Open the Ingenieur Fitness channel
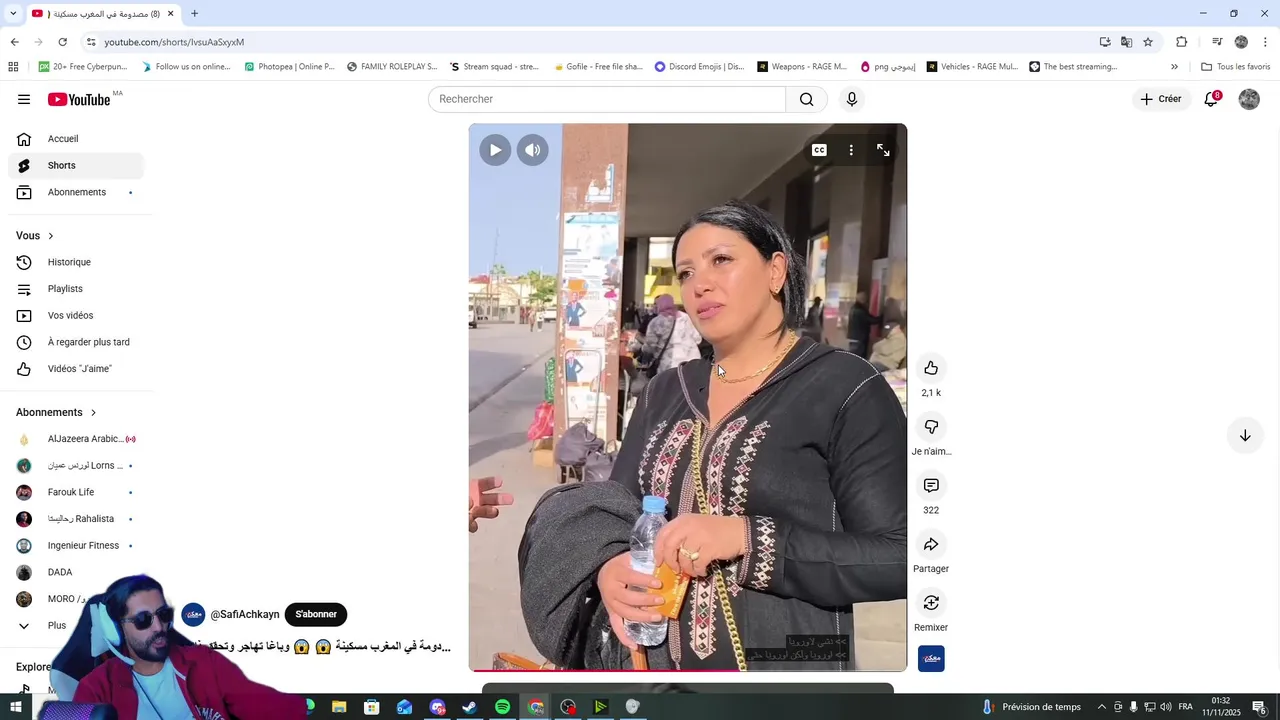 (76, 545)
